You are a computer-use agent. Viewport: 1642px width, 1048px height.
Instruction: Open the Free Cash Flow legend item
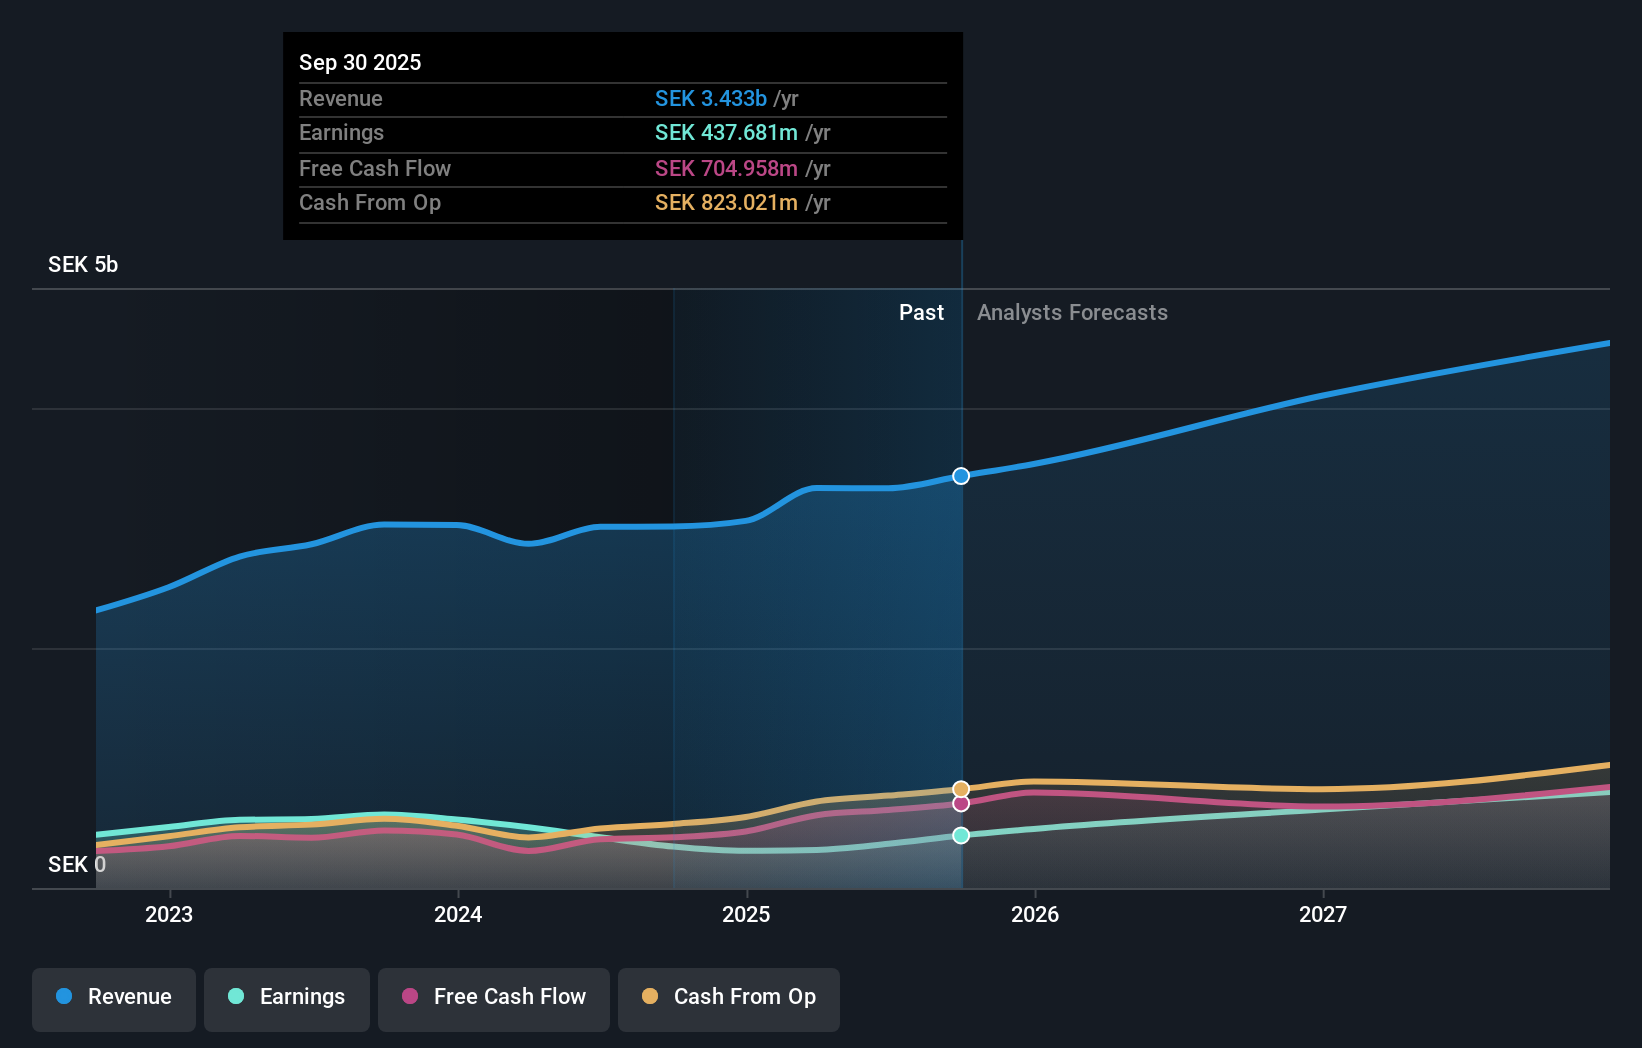click(493, 997)
